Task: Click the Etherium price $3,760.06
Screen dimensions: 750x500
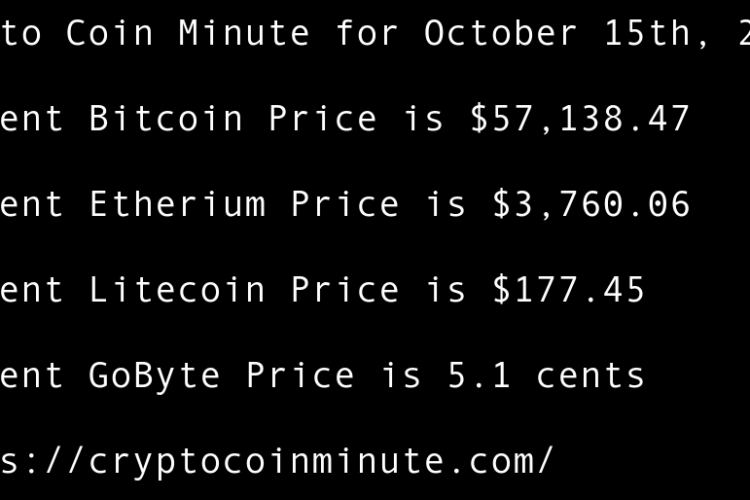Action: (x=591, y=205)
